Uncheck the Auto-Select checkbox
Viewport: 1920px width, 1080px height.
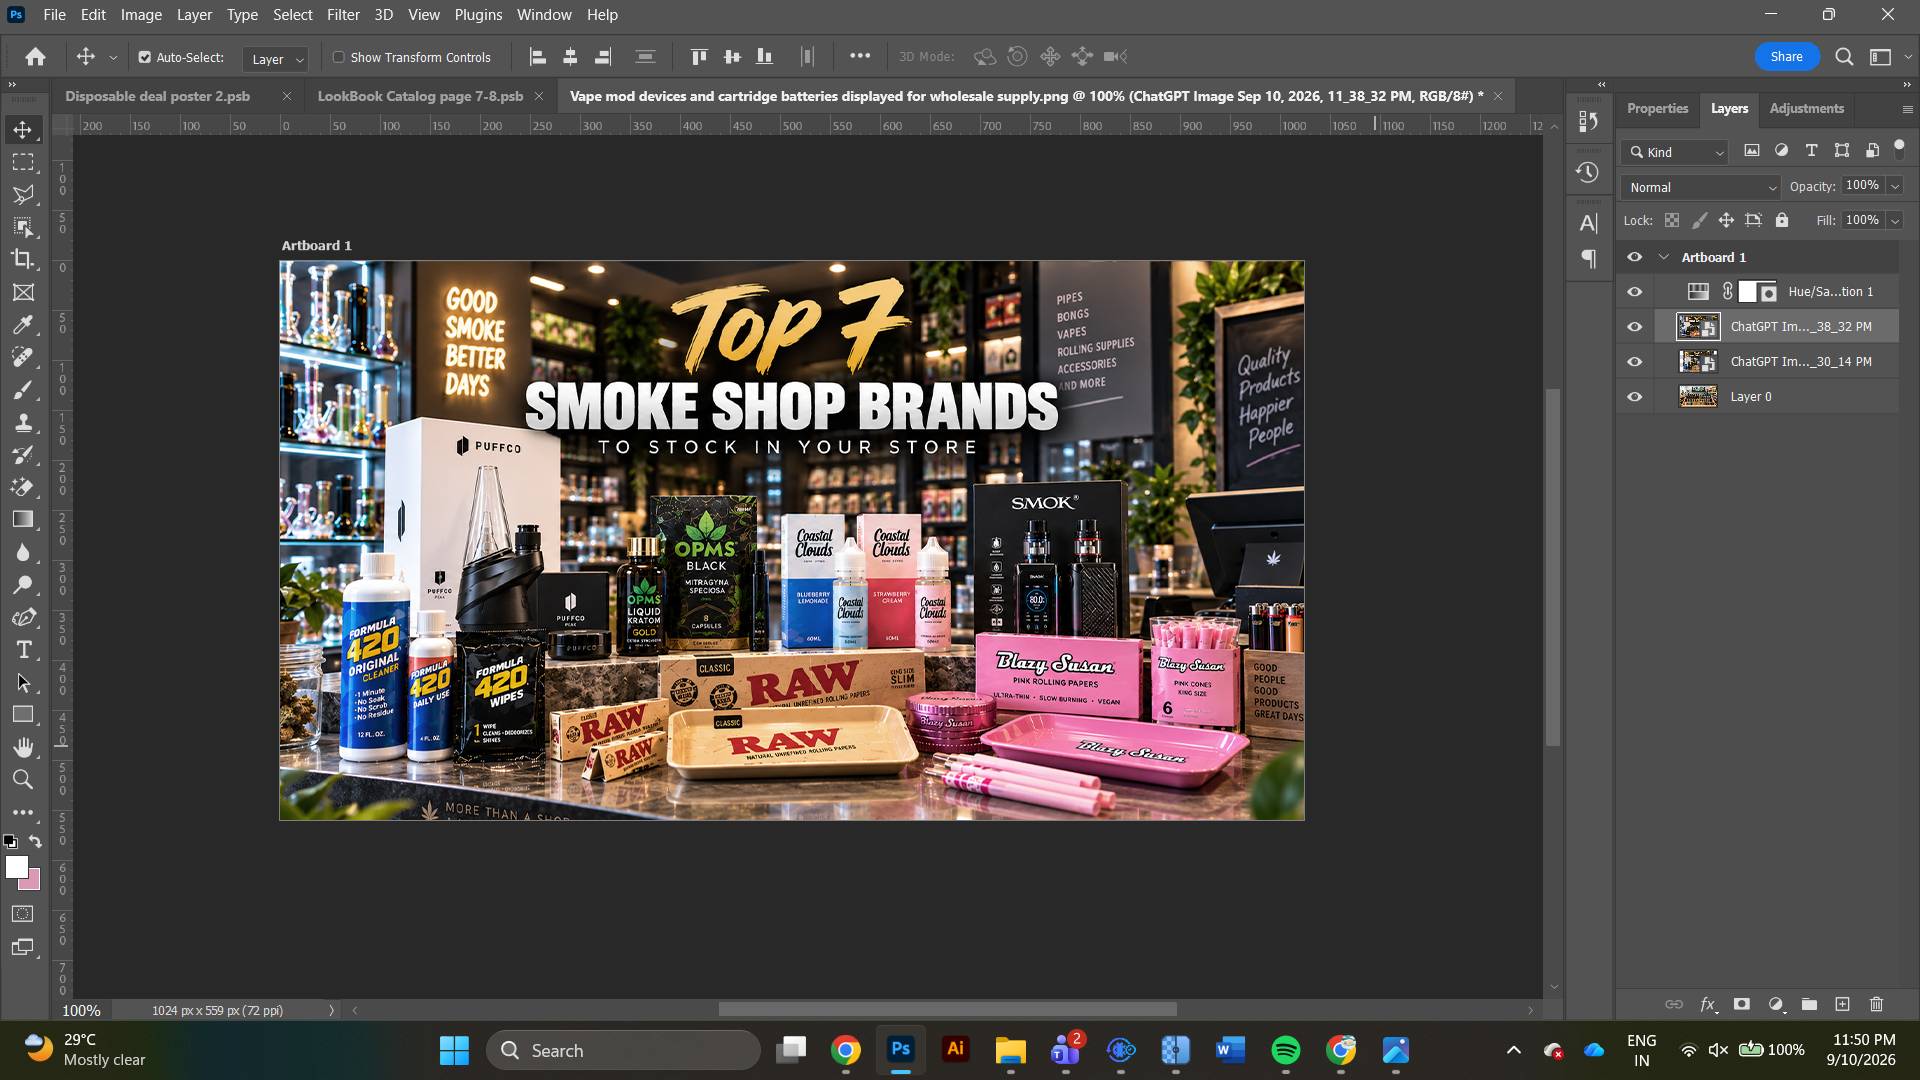click(145, 57)
